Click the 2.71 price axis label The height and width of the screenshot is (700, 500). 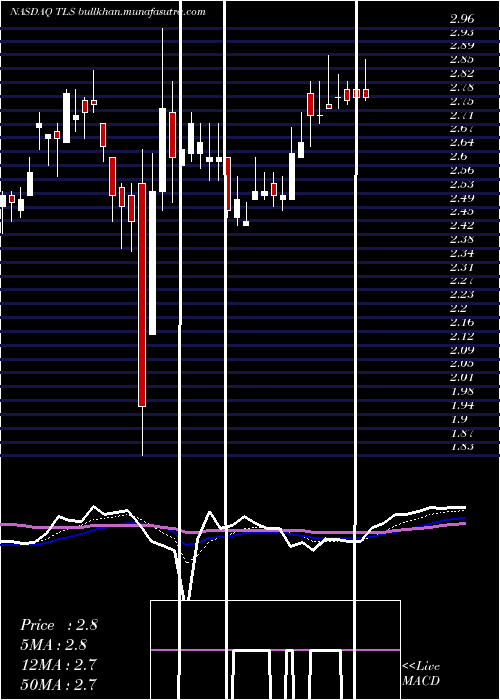(462, 115)
